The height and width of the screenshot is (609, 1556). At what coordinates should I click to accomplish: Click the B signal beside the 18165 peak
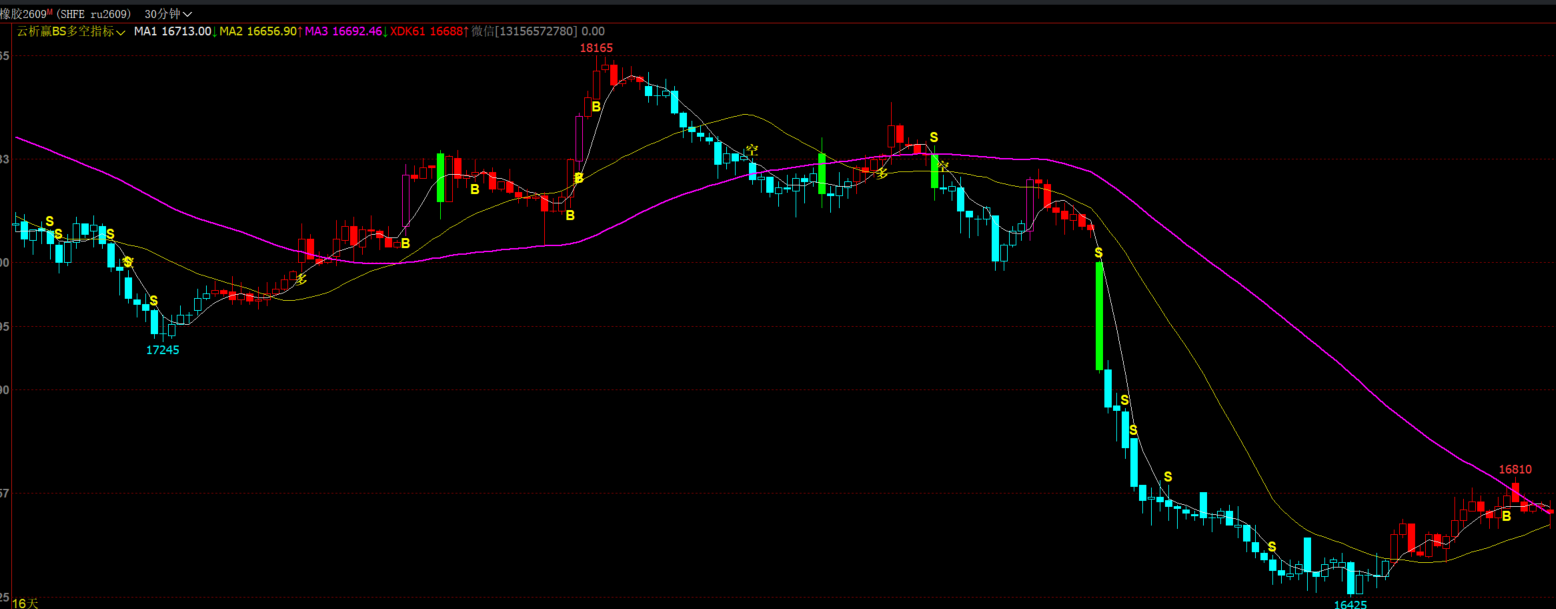coord(595,106)
